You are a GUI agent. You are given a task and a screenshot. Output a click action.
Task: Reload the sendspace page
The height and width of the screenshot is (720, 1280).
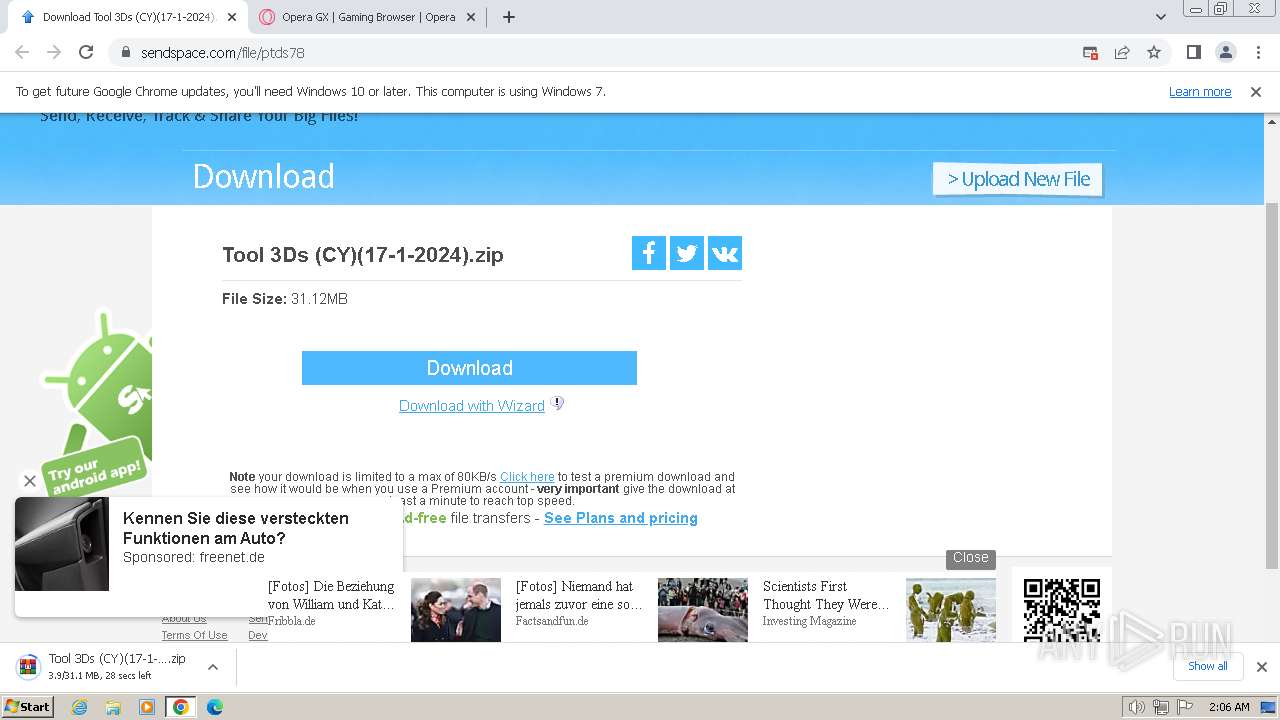[x=86, y=52]
